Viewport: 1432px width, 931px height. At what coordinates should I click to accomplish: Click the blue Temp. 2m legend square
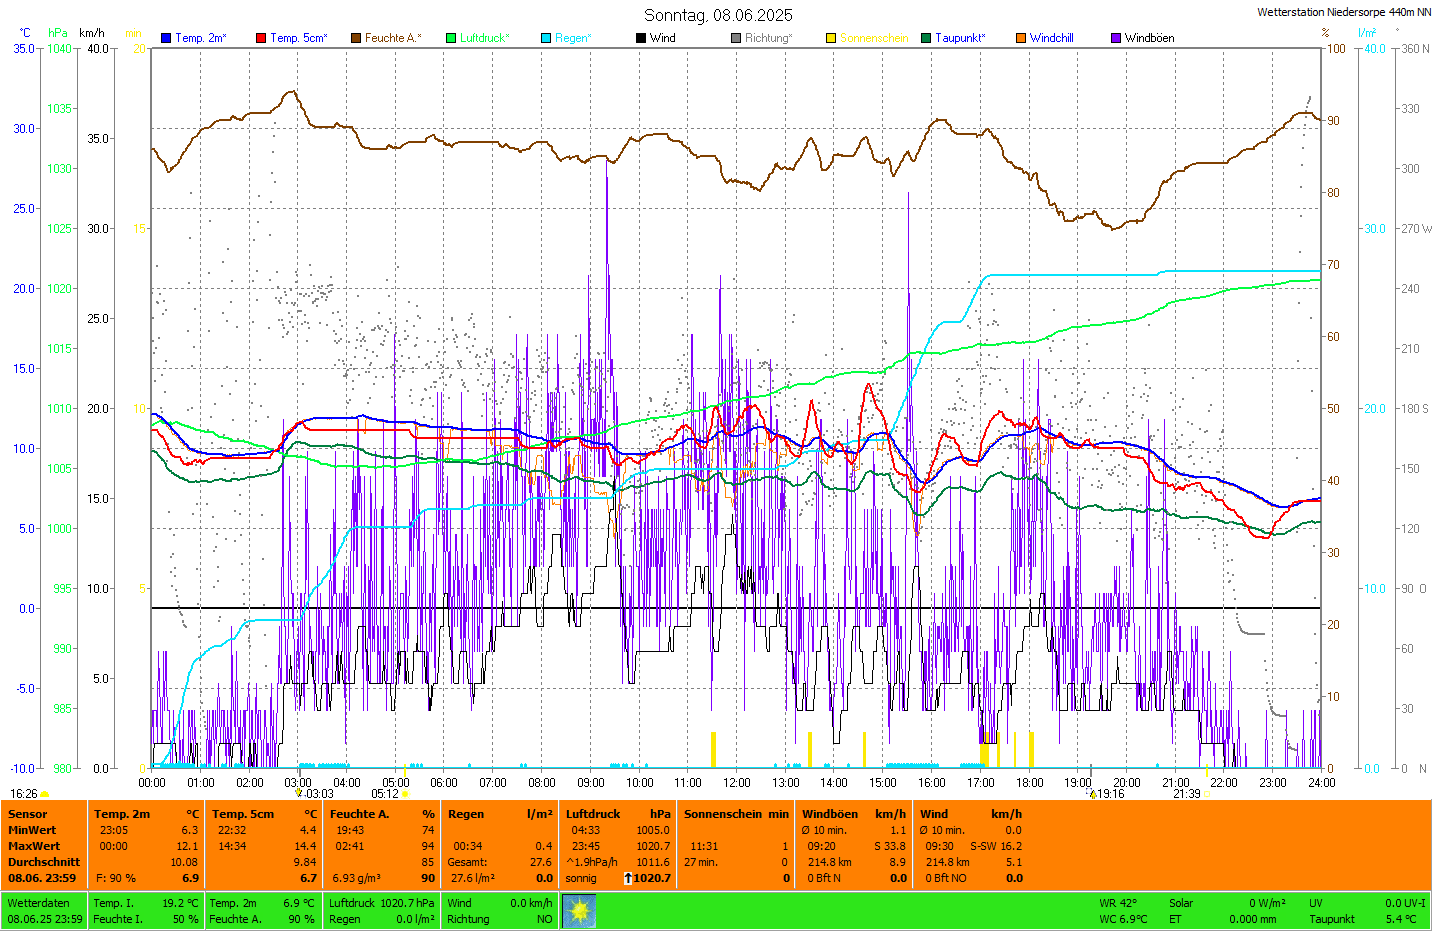point(166,38)
